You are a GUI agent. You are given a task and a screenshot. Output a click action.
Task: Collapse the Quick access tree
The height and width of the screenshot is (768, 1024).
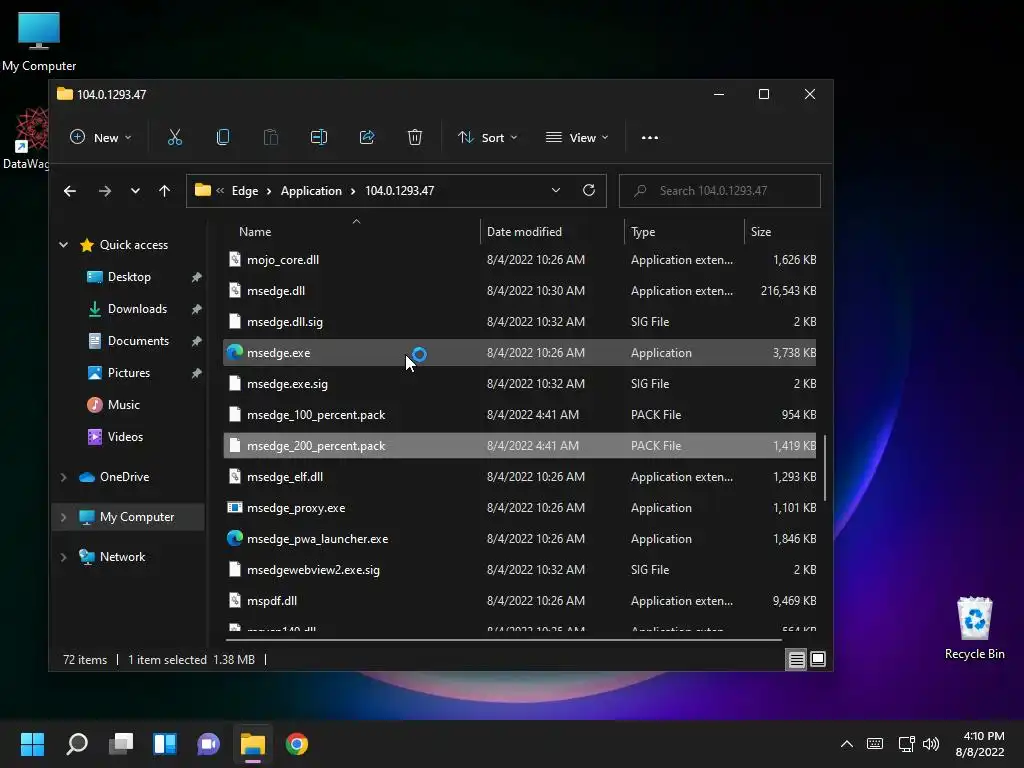coord(63,245)
